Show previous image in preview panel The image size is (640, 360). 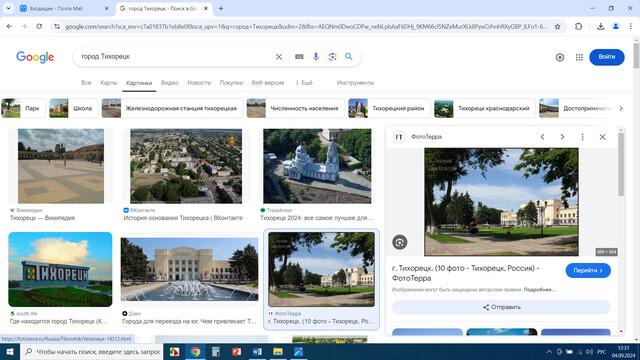pos(542,137)
